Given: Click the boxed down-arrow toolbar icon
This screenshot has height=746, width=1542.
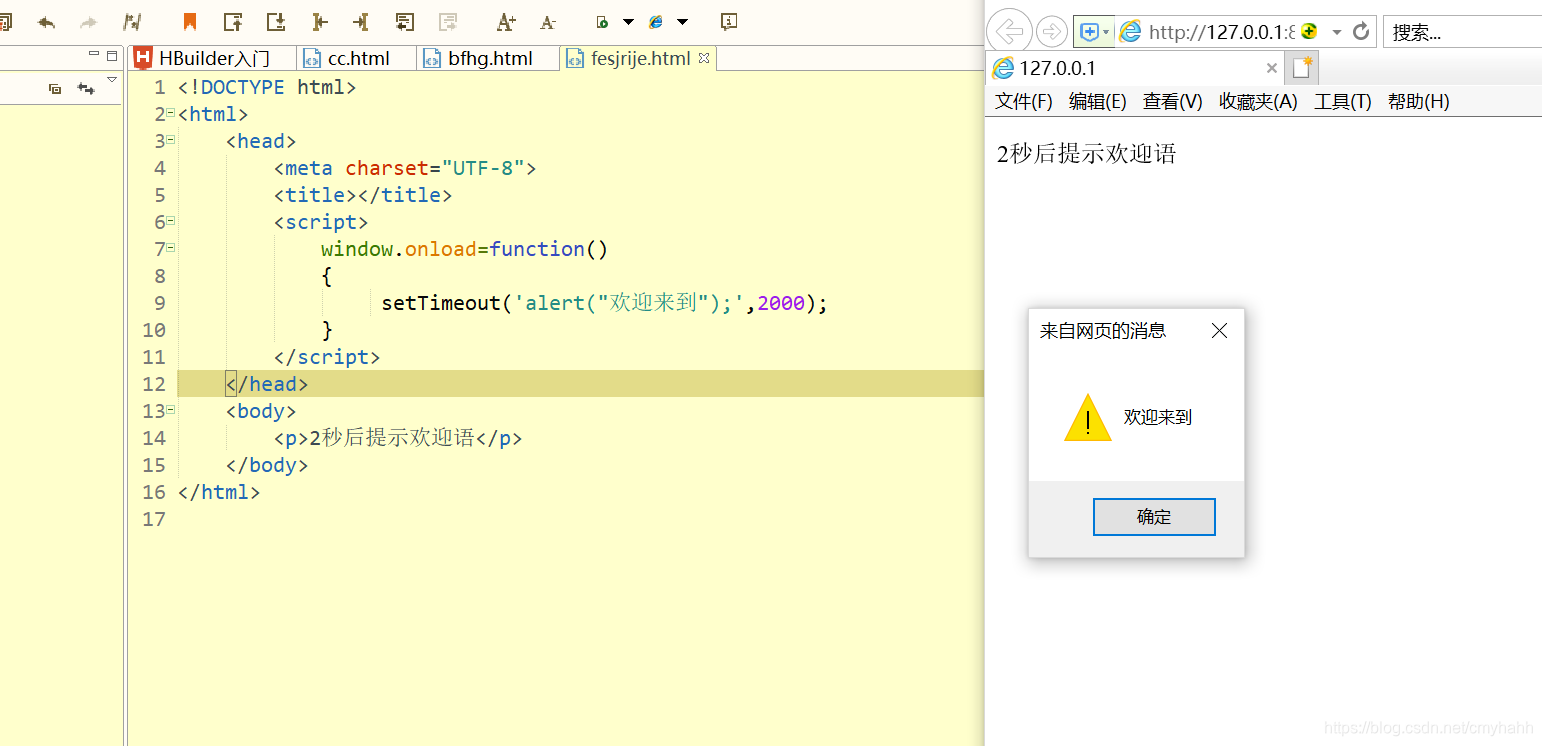Looking at the screenshot, I should [276, 21].
